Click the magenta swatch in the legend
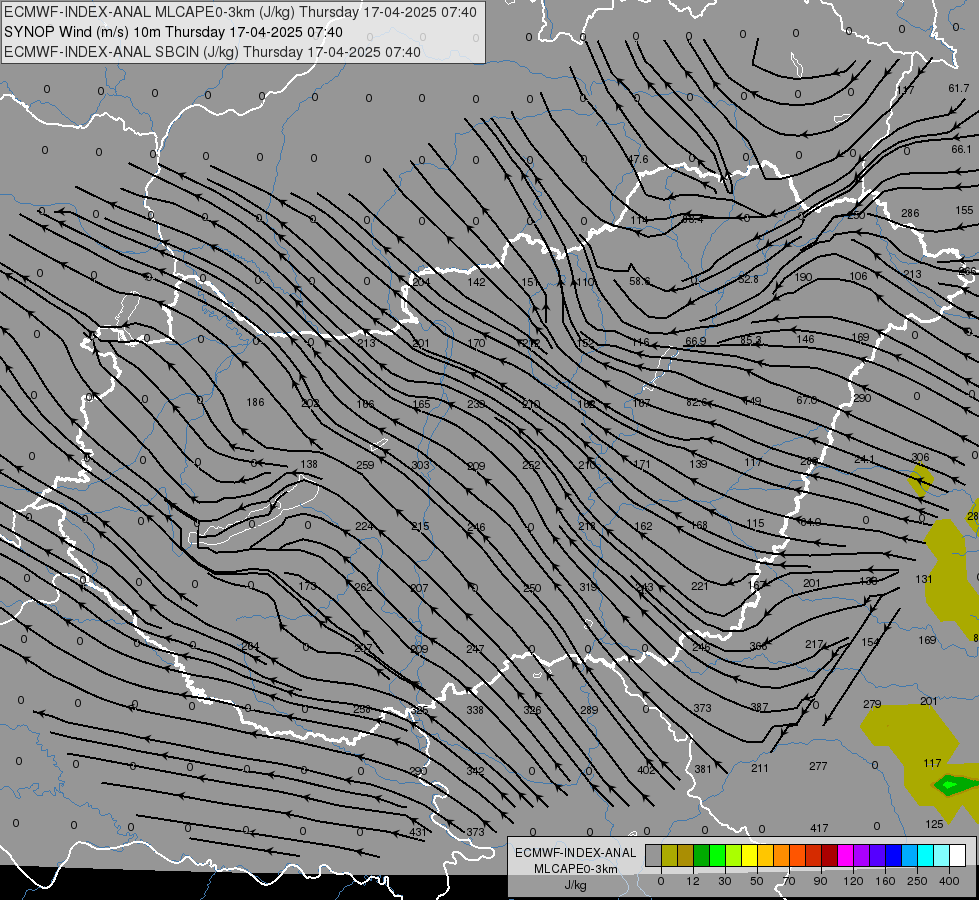 click(x=846, y=855)
